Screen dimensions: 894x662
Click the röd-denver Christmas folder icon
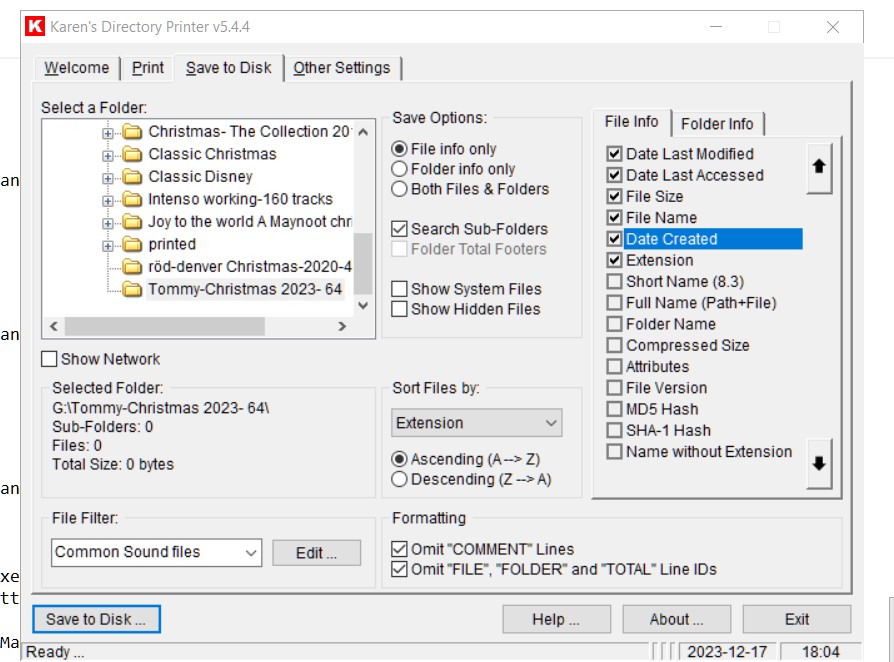click(132, 267)
